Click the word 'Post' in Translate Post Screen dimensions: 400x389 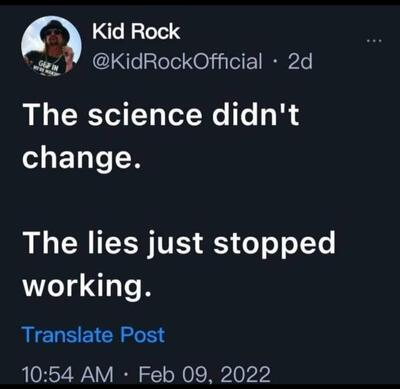coord(143,335)
